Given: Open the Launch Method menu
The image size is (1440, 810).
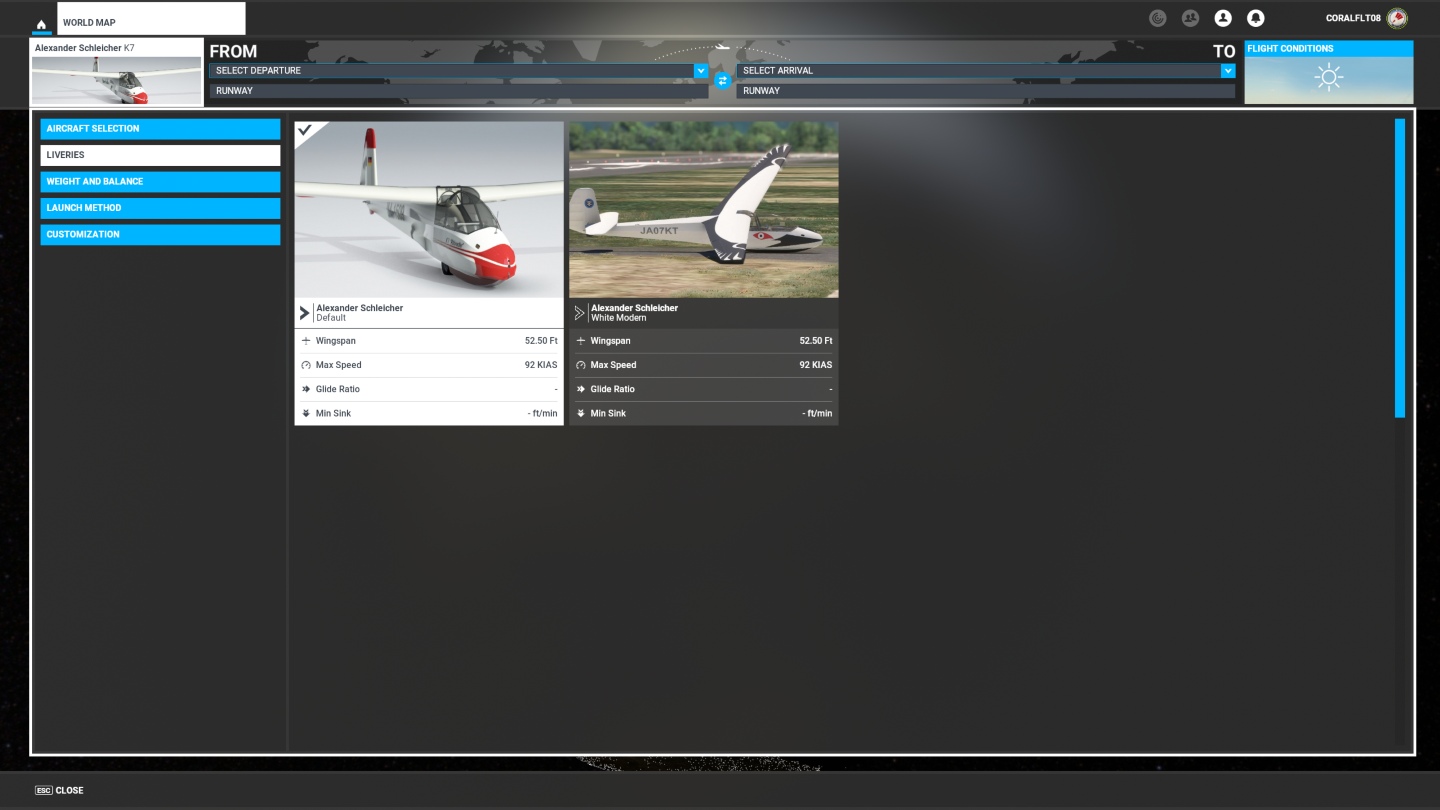Looking at the screenshot, I should pos(160,208).
